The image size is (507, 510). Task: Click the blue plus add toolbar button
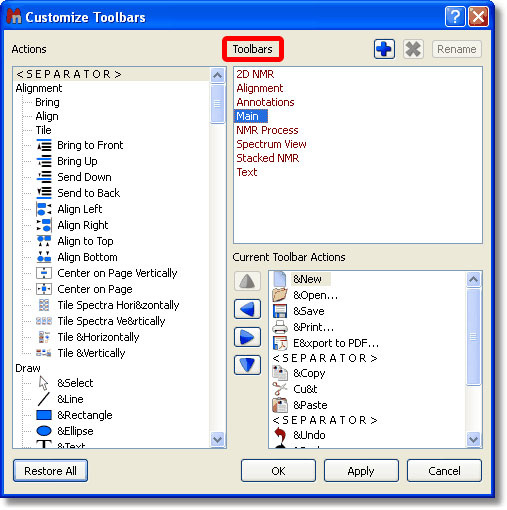pos(384,49)
